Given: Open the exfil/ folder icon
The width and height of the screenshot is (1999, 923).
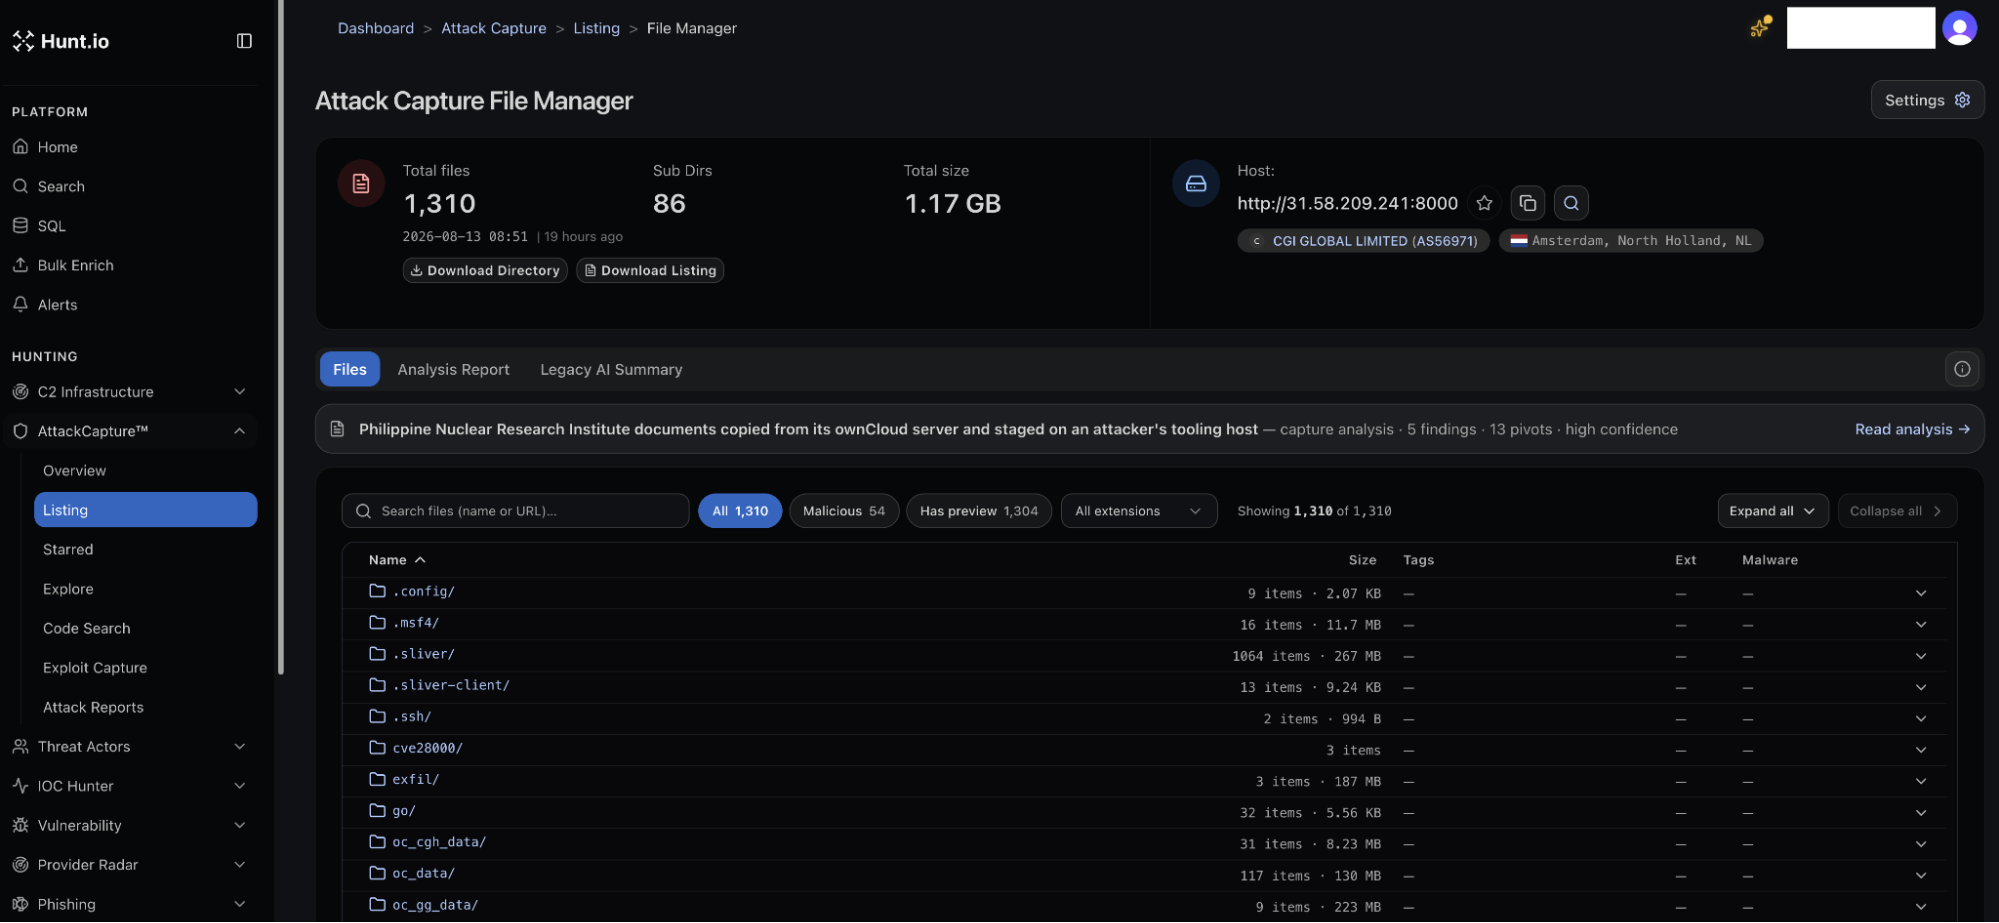Looking at the screenshot, I should 377,779.
